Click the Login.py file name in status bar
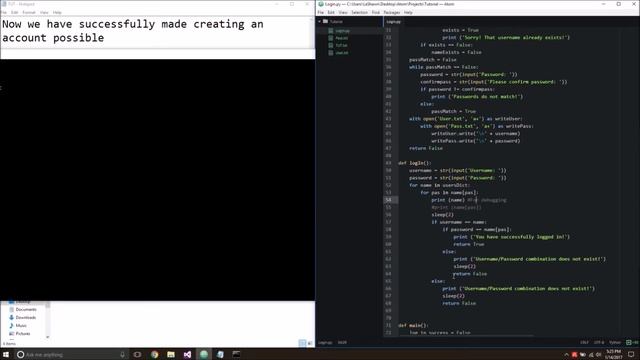 [x=325, y=342]
